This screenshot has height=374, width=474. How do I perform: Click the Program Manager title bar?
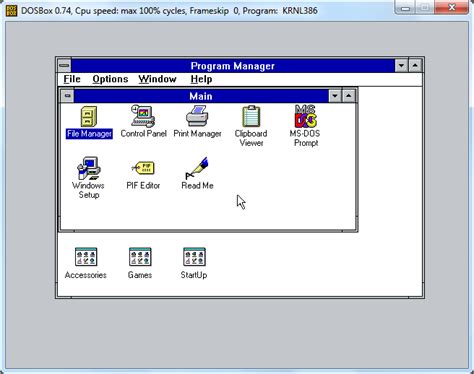[233, 66]
